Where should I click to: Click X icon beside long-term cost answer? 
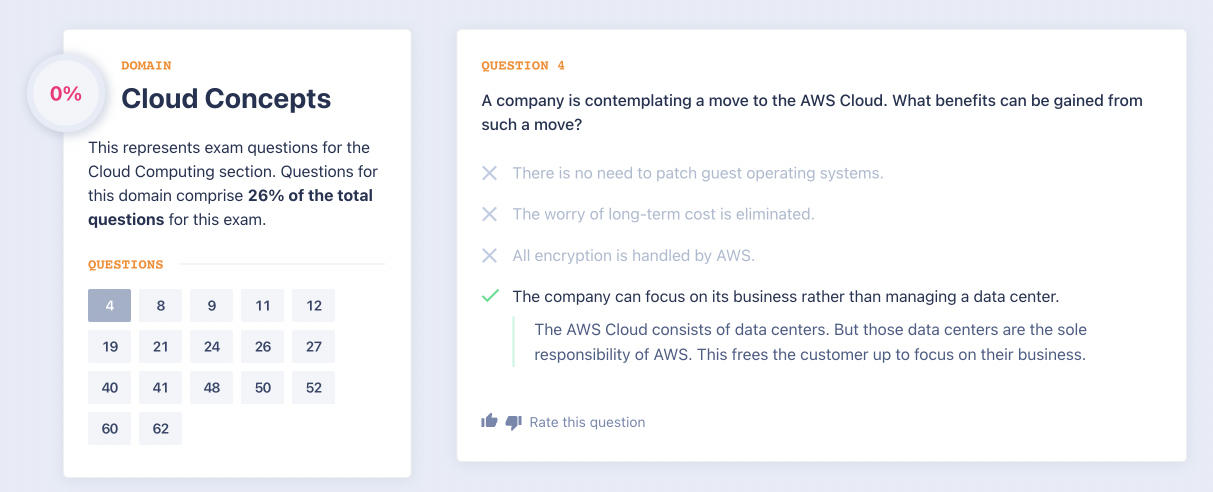(x=489, y=214)
